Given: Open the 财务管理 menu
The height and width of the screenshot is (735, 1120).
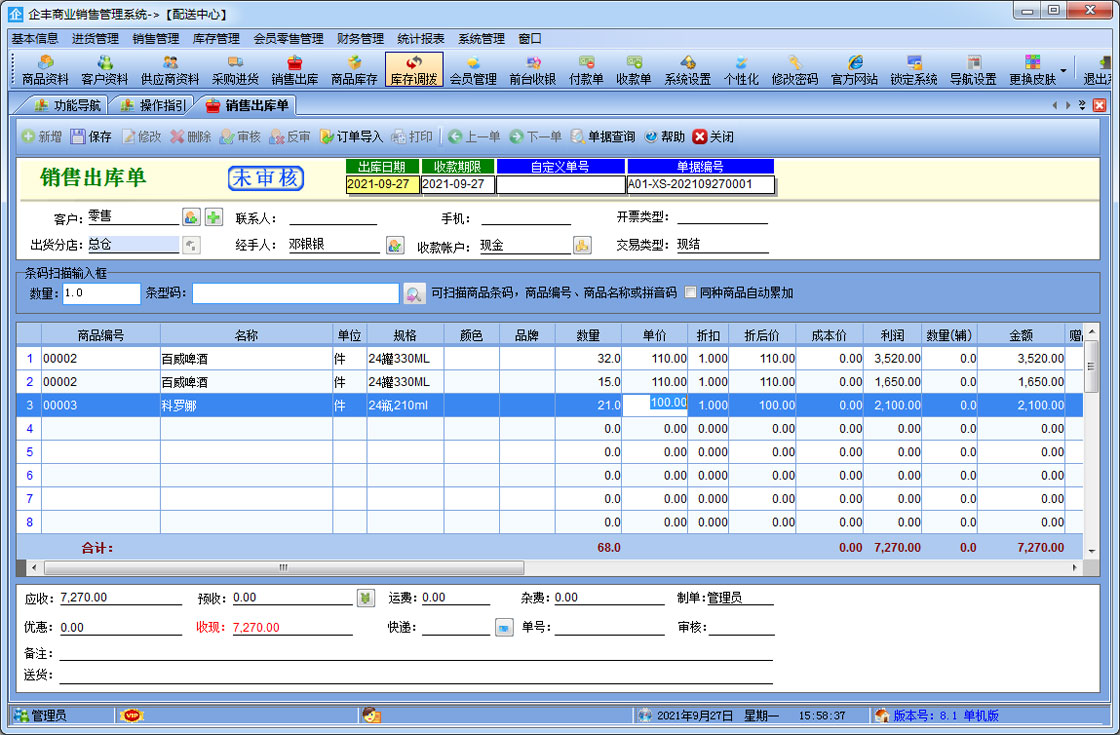Looking at the screenshot, I should click(360, 39).
